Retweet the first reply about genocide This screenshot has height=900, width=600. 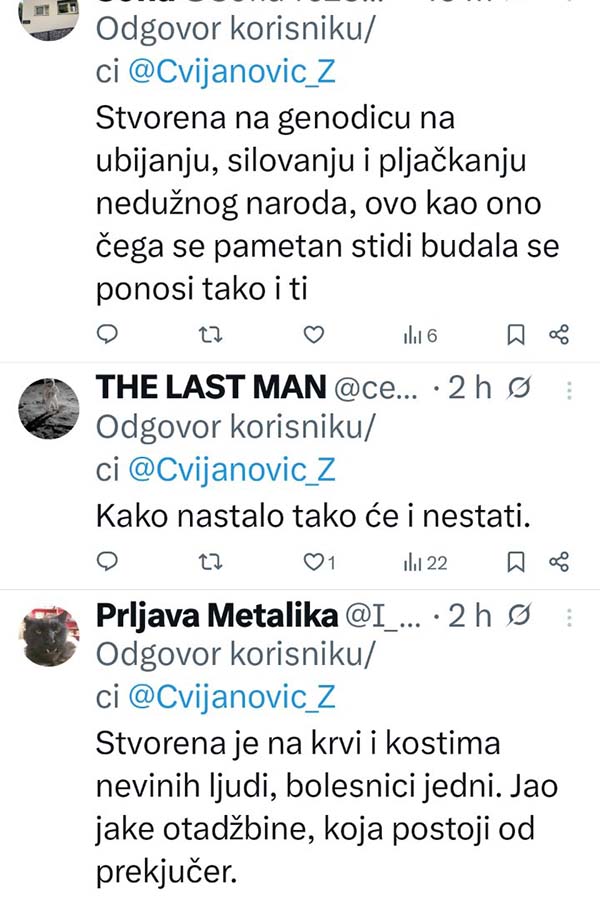[209, 335]
